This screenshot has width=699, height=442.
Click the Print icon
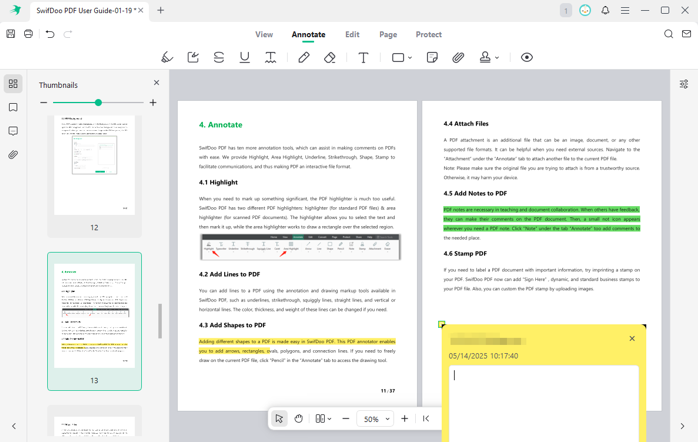pos(29,34)
